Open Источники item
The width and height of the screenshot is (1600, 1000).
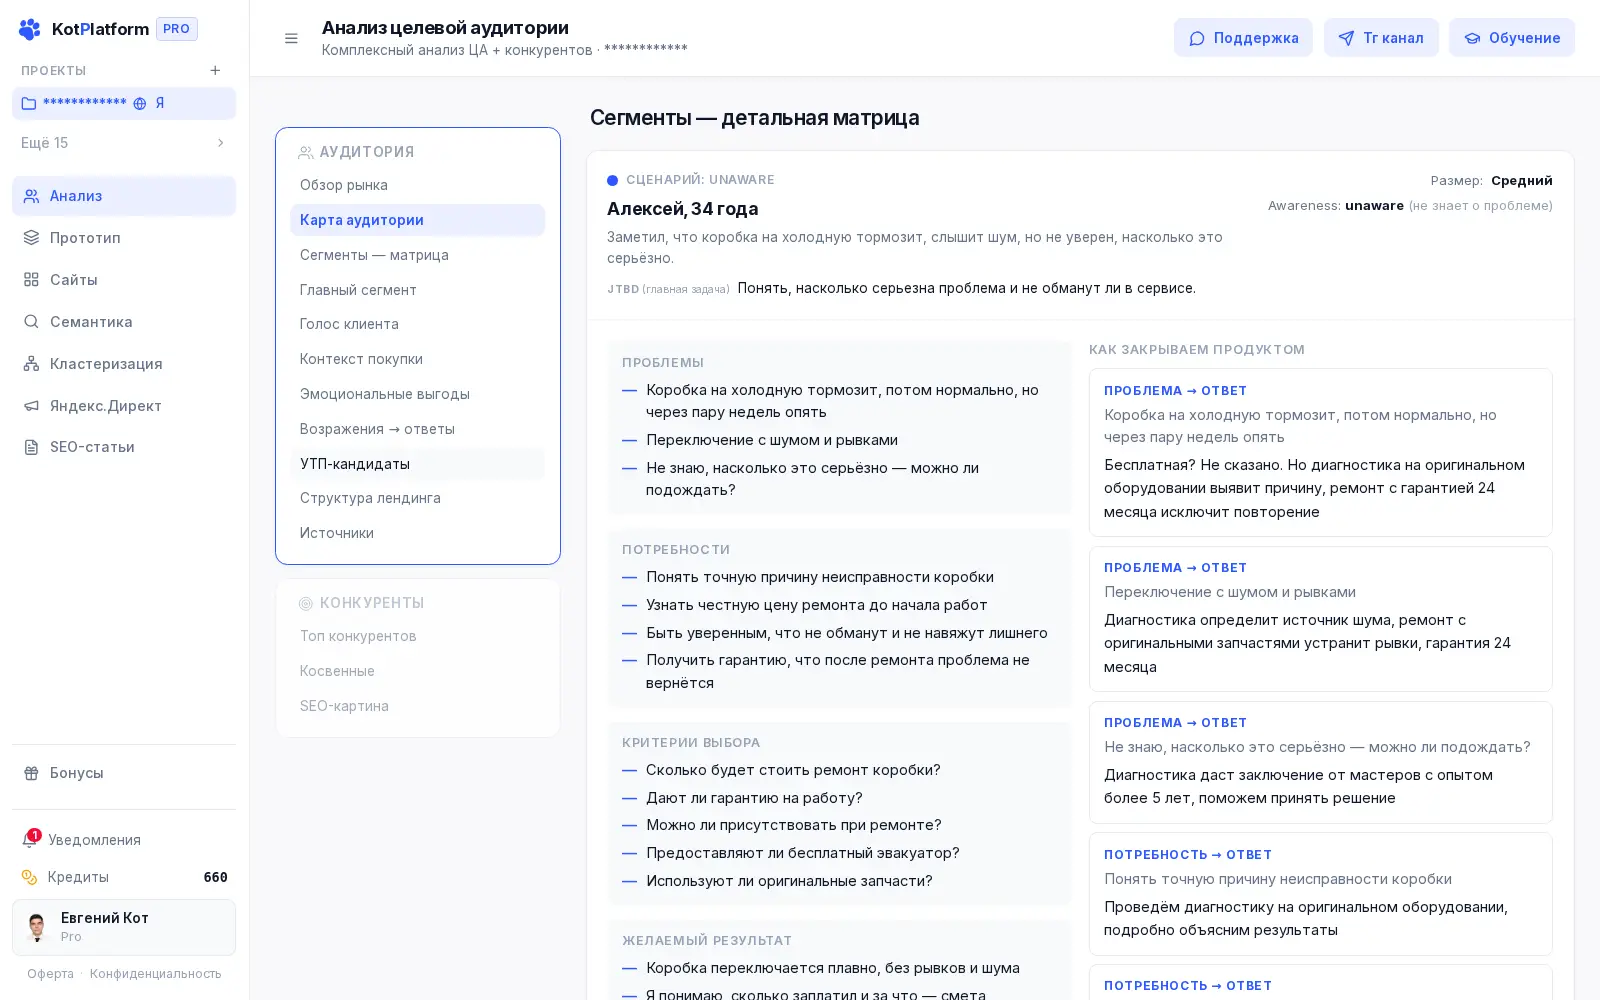coord(417,533)
